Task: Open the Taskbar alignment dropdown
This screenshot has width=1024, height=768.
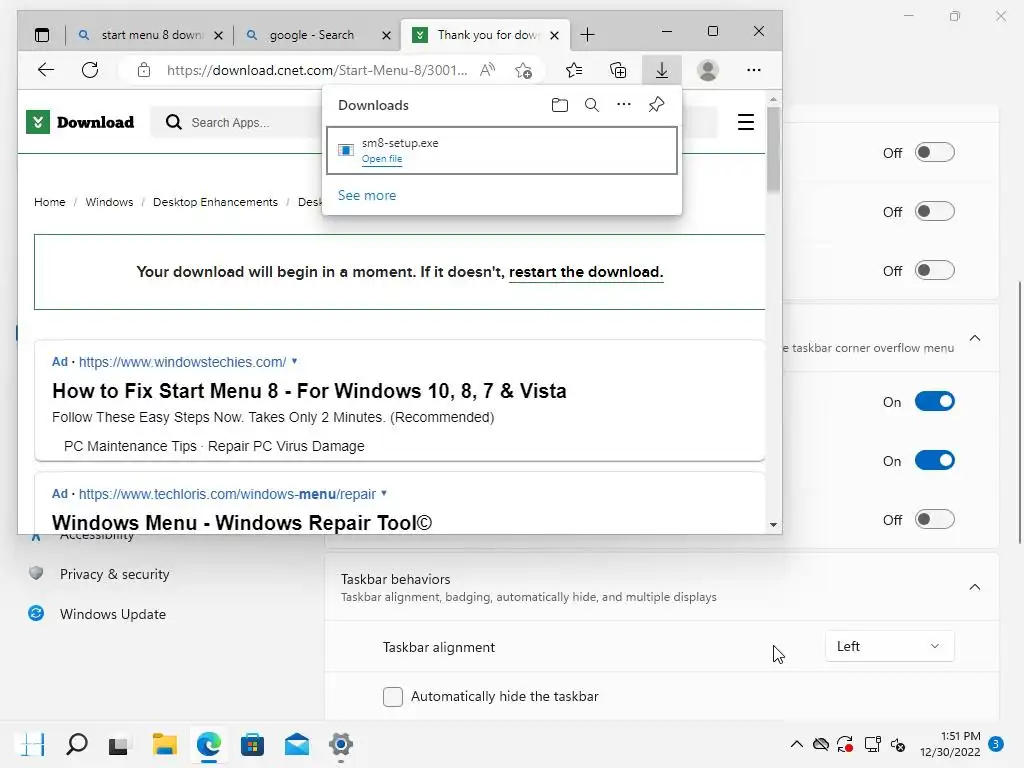Action: tap(889, 646)
